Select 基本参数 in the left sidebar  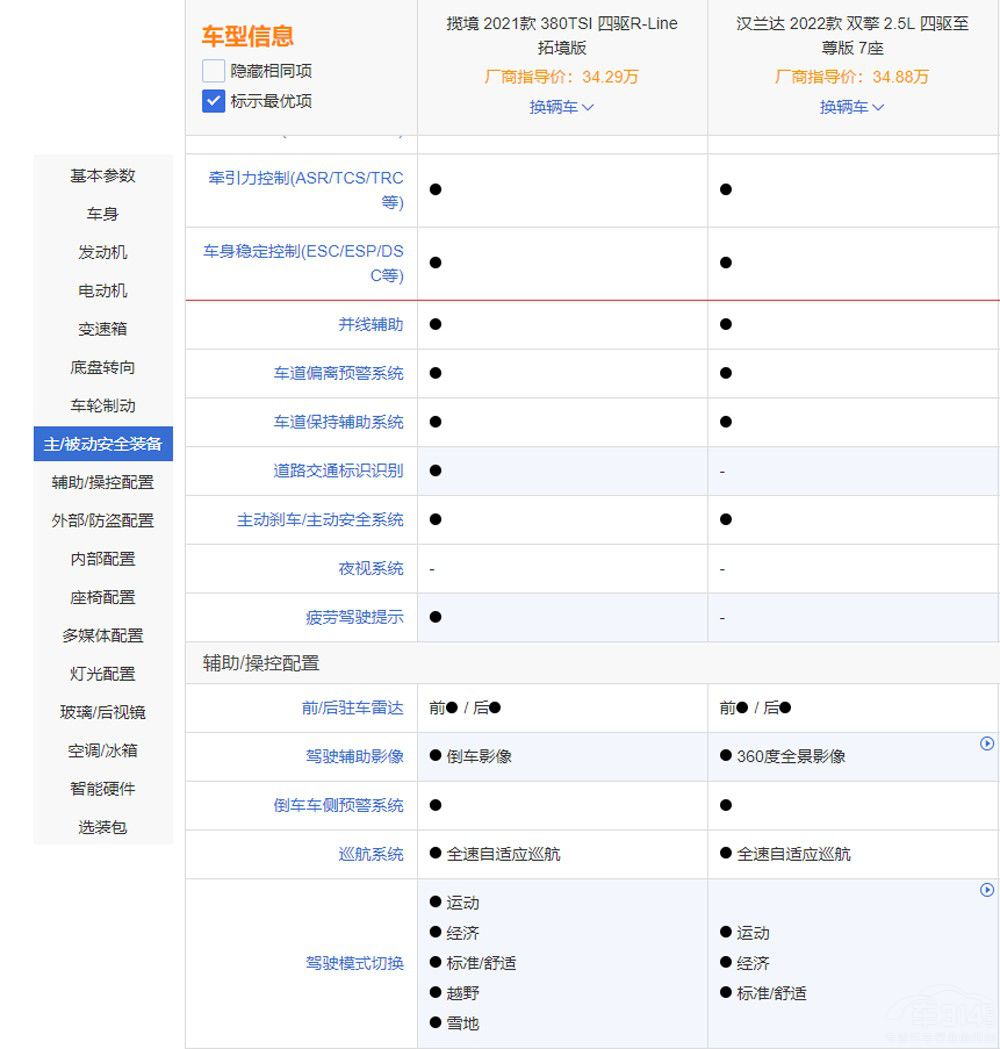click(x=102, y=176)
